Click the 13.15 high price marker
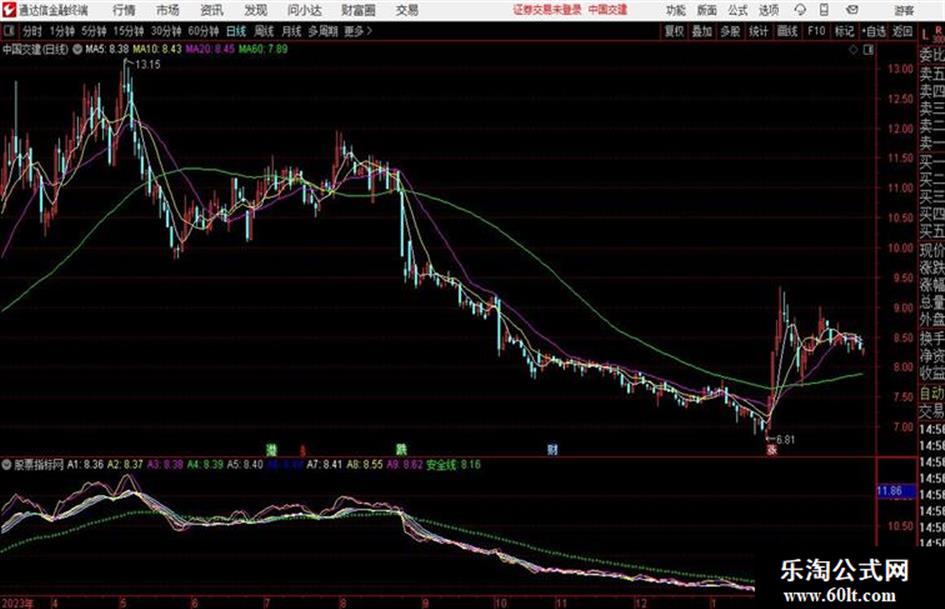Viewport: 945px width, 609px height. [148, 65]
